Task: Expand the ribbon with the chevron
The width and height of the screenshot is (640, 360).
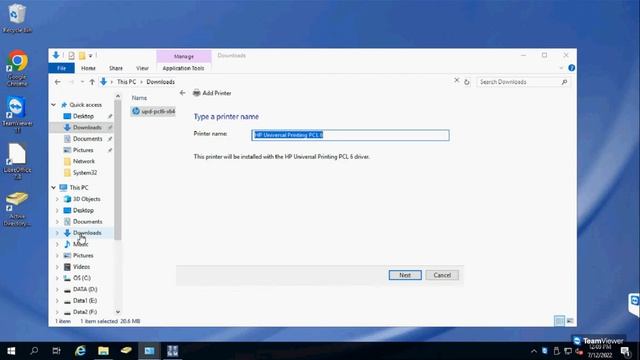Action: pyautogui.click(x=561, y=68)
